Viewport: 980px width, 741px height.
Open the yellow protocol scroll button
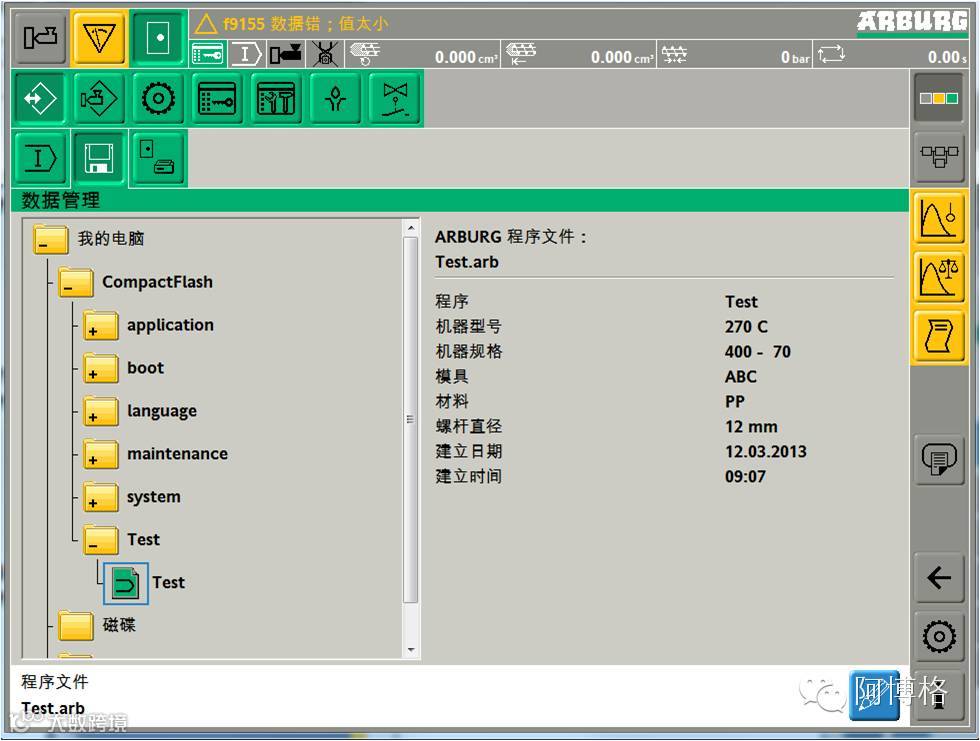coord(938,336)
